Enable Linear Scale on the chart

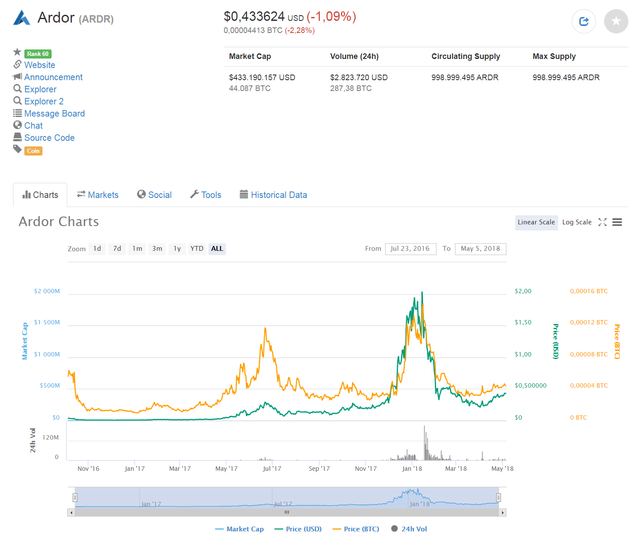[x=536, y=222]
